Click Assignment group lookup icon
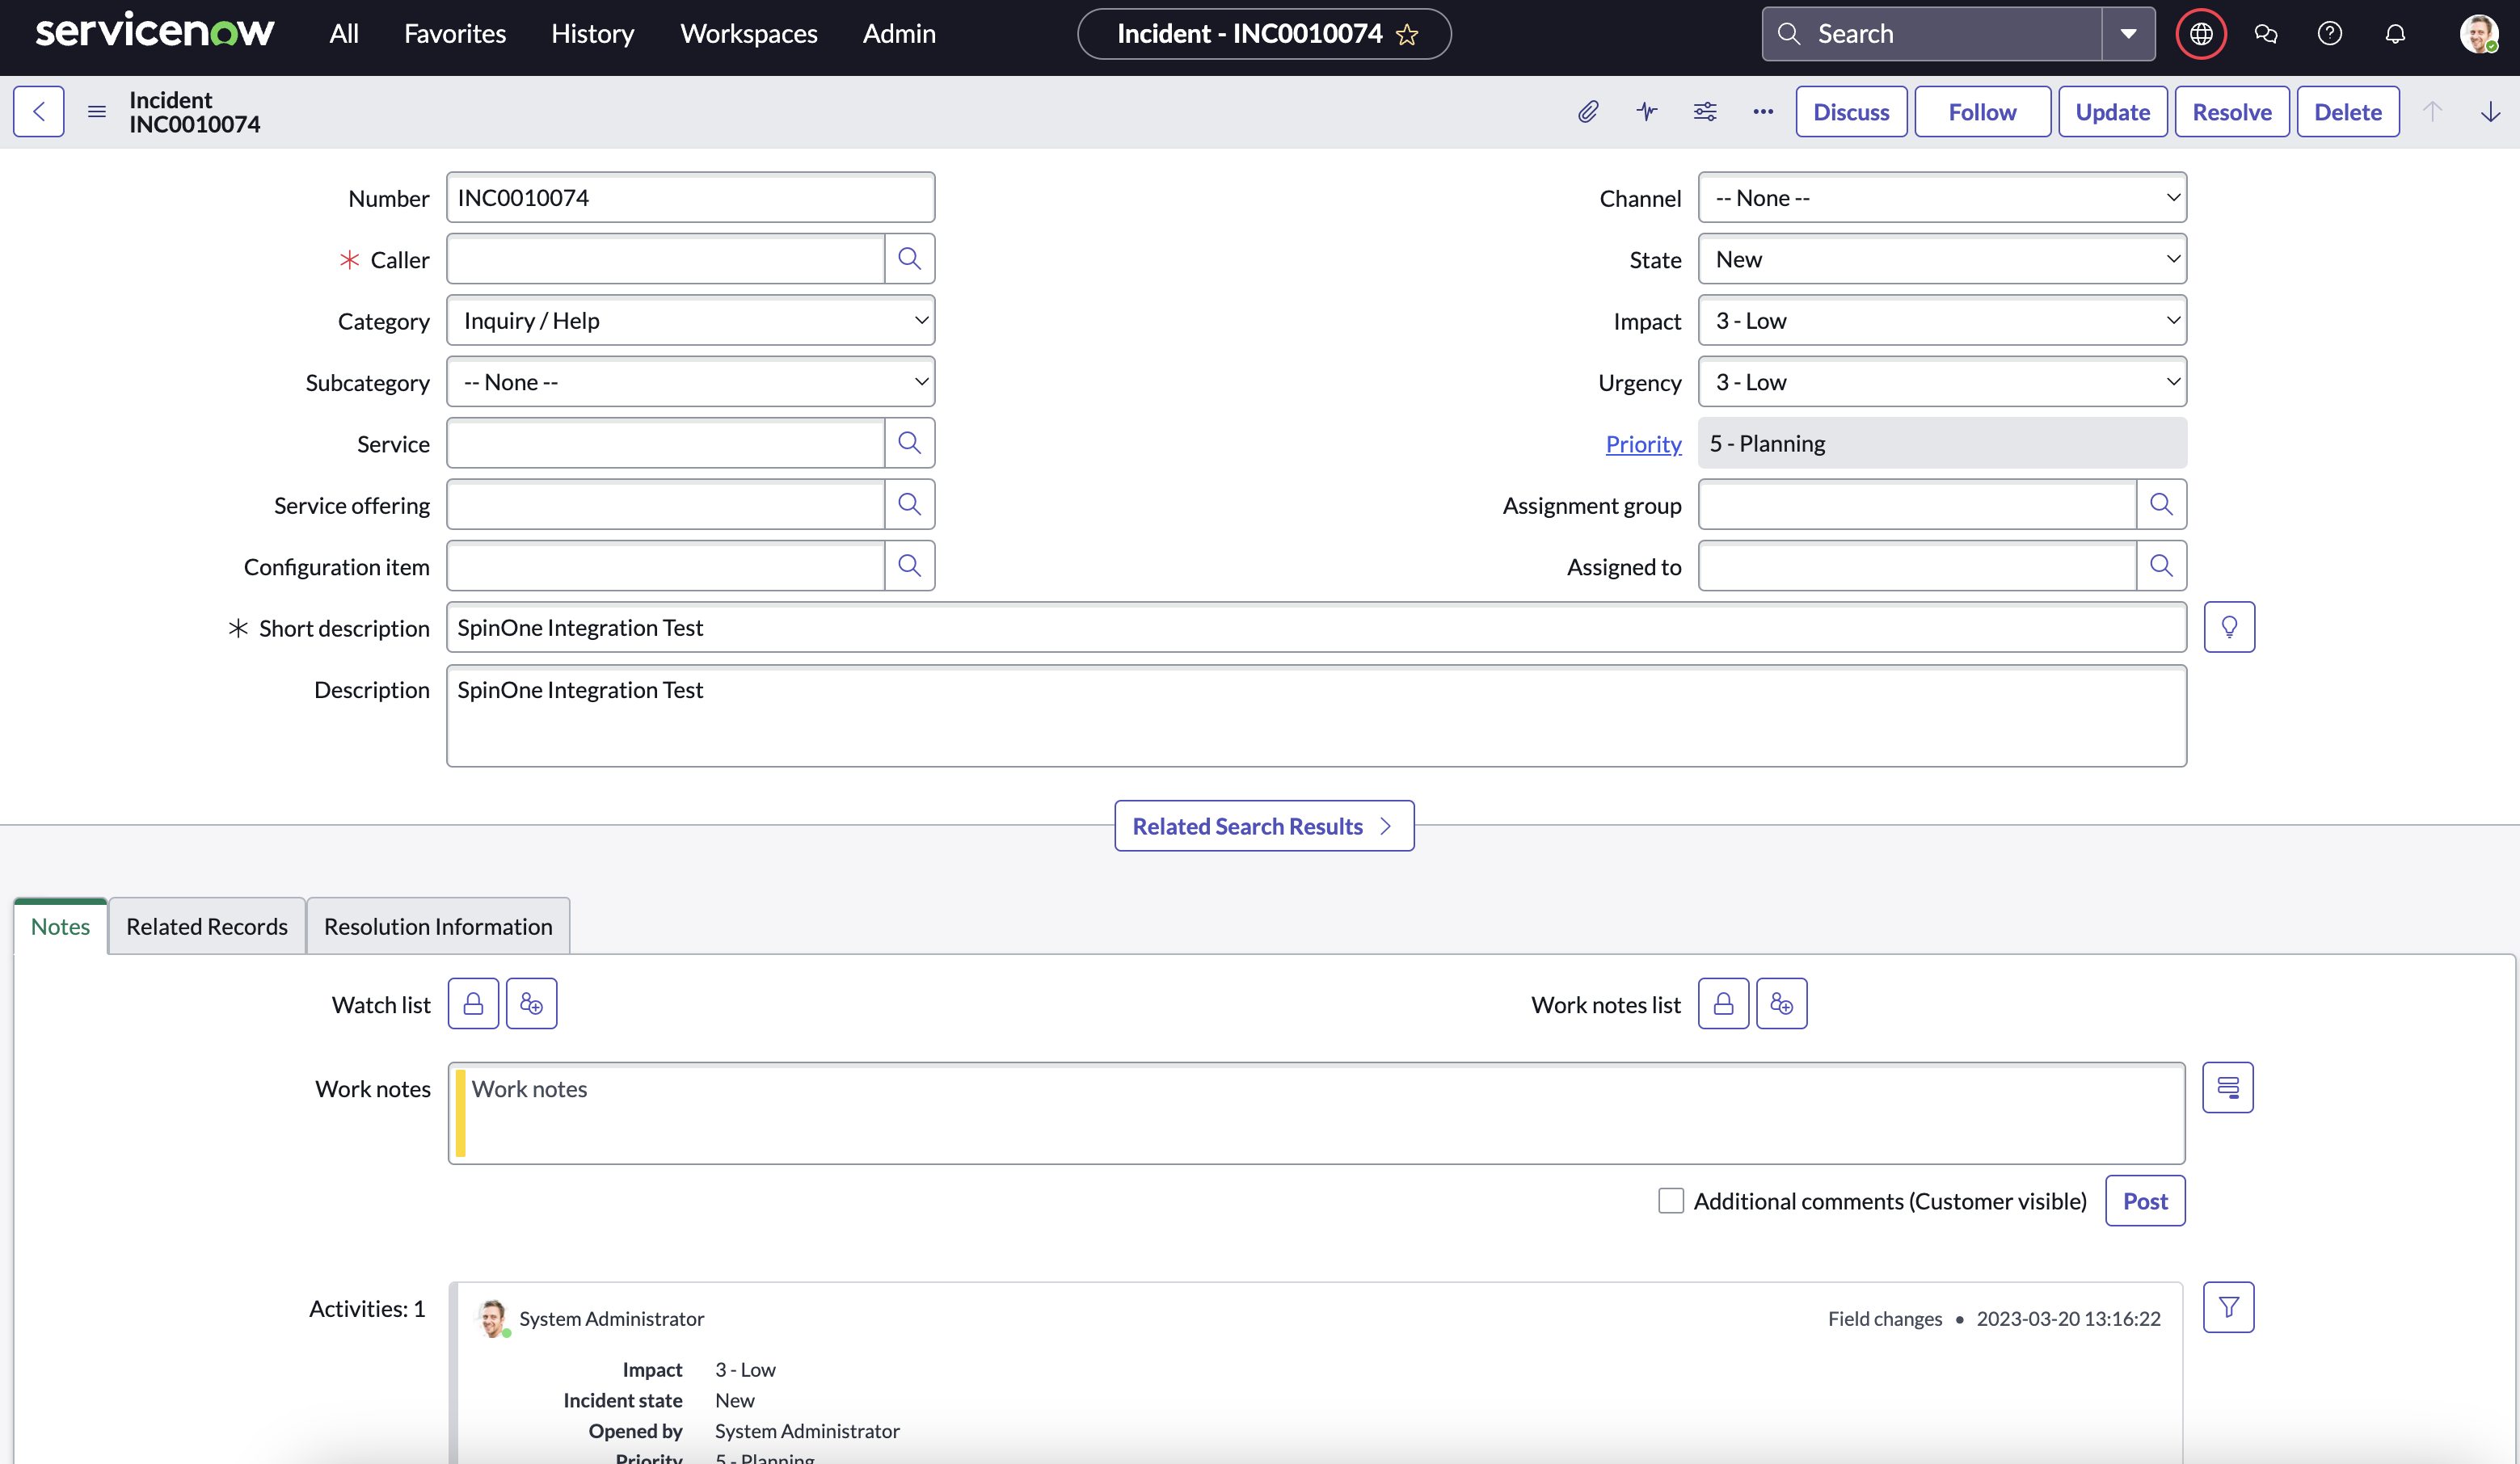 [2161, 504]
